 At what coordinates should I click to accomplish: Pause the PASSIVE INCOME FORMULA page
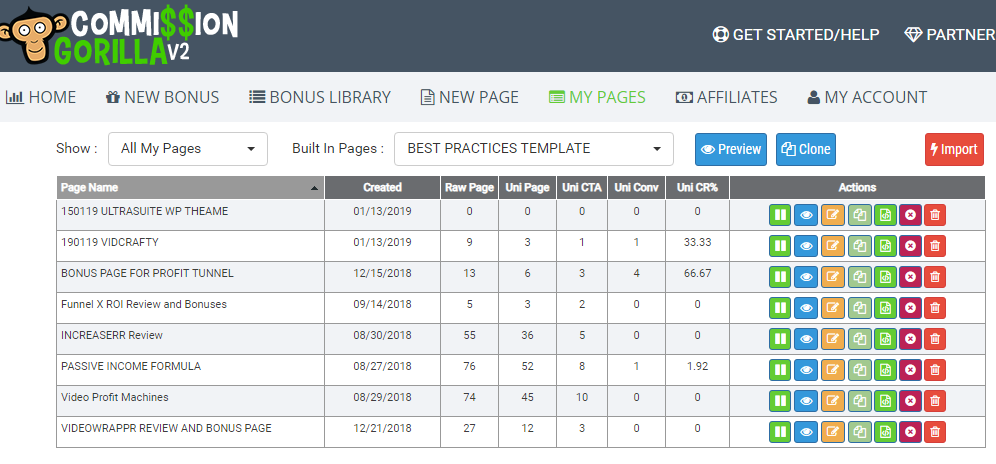pos(780,370)
